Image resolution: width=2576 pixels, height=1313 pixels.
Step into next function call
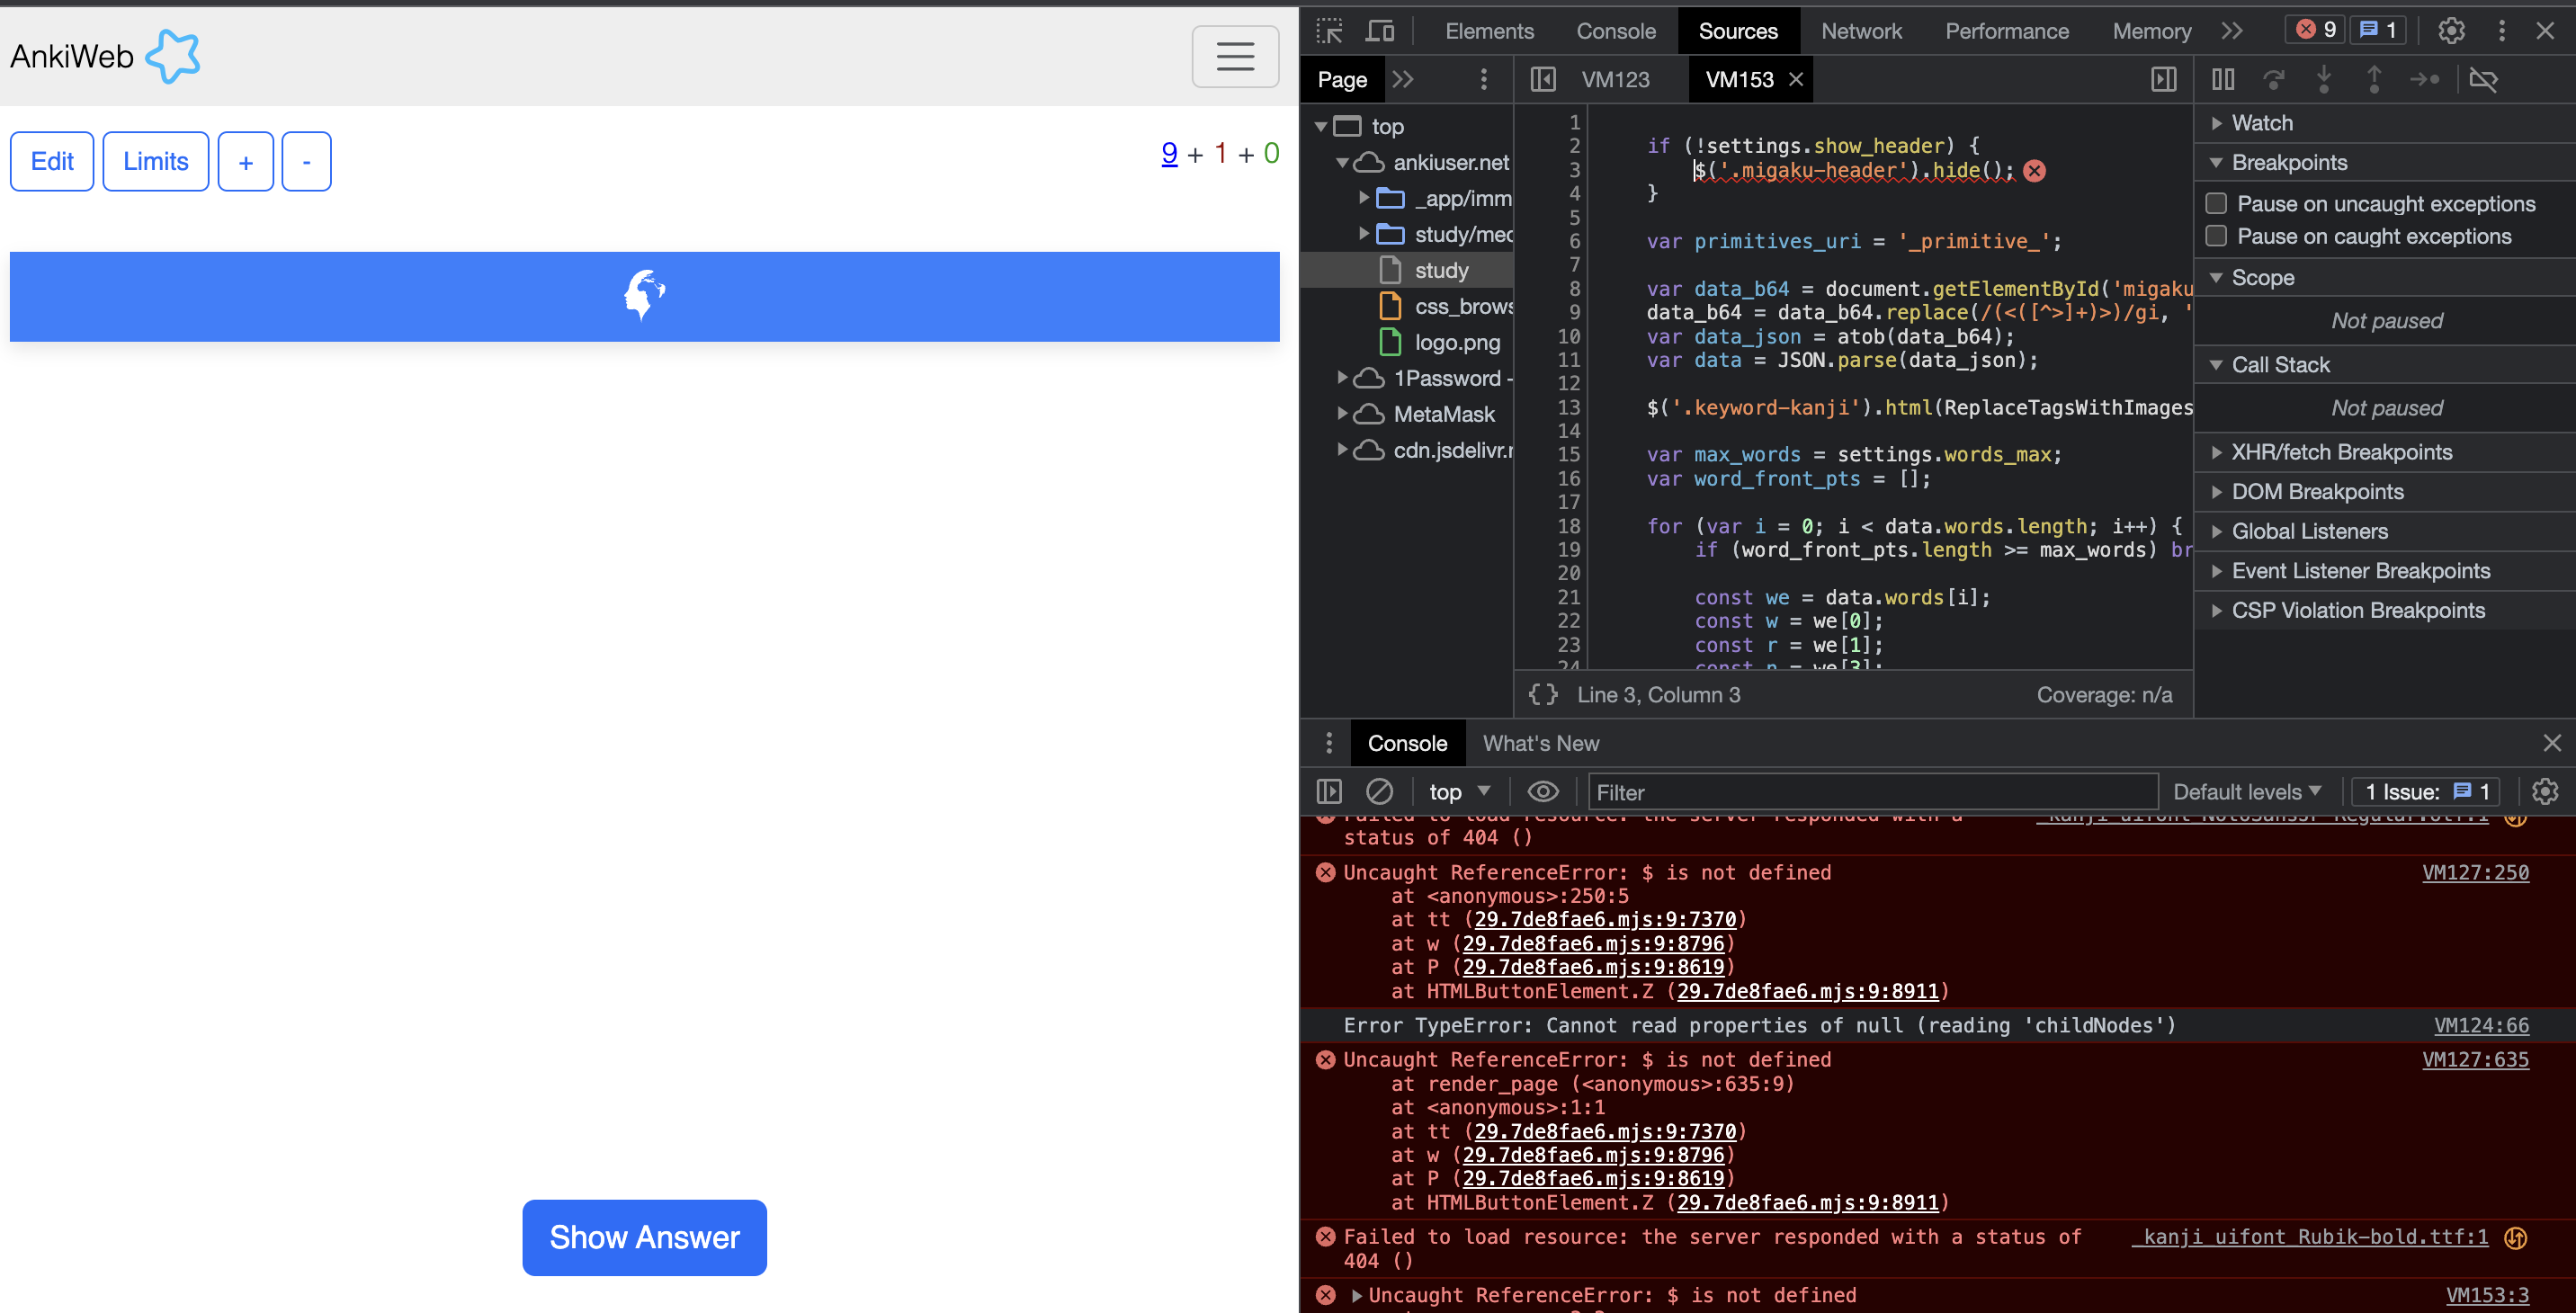[x=2325, y=79]
